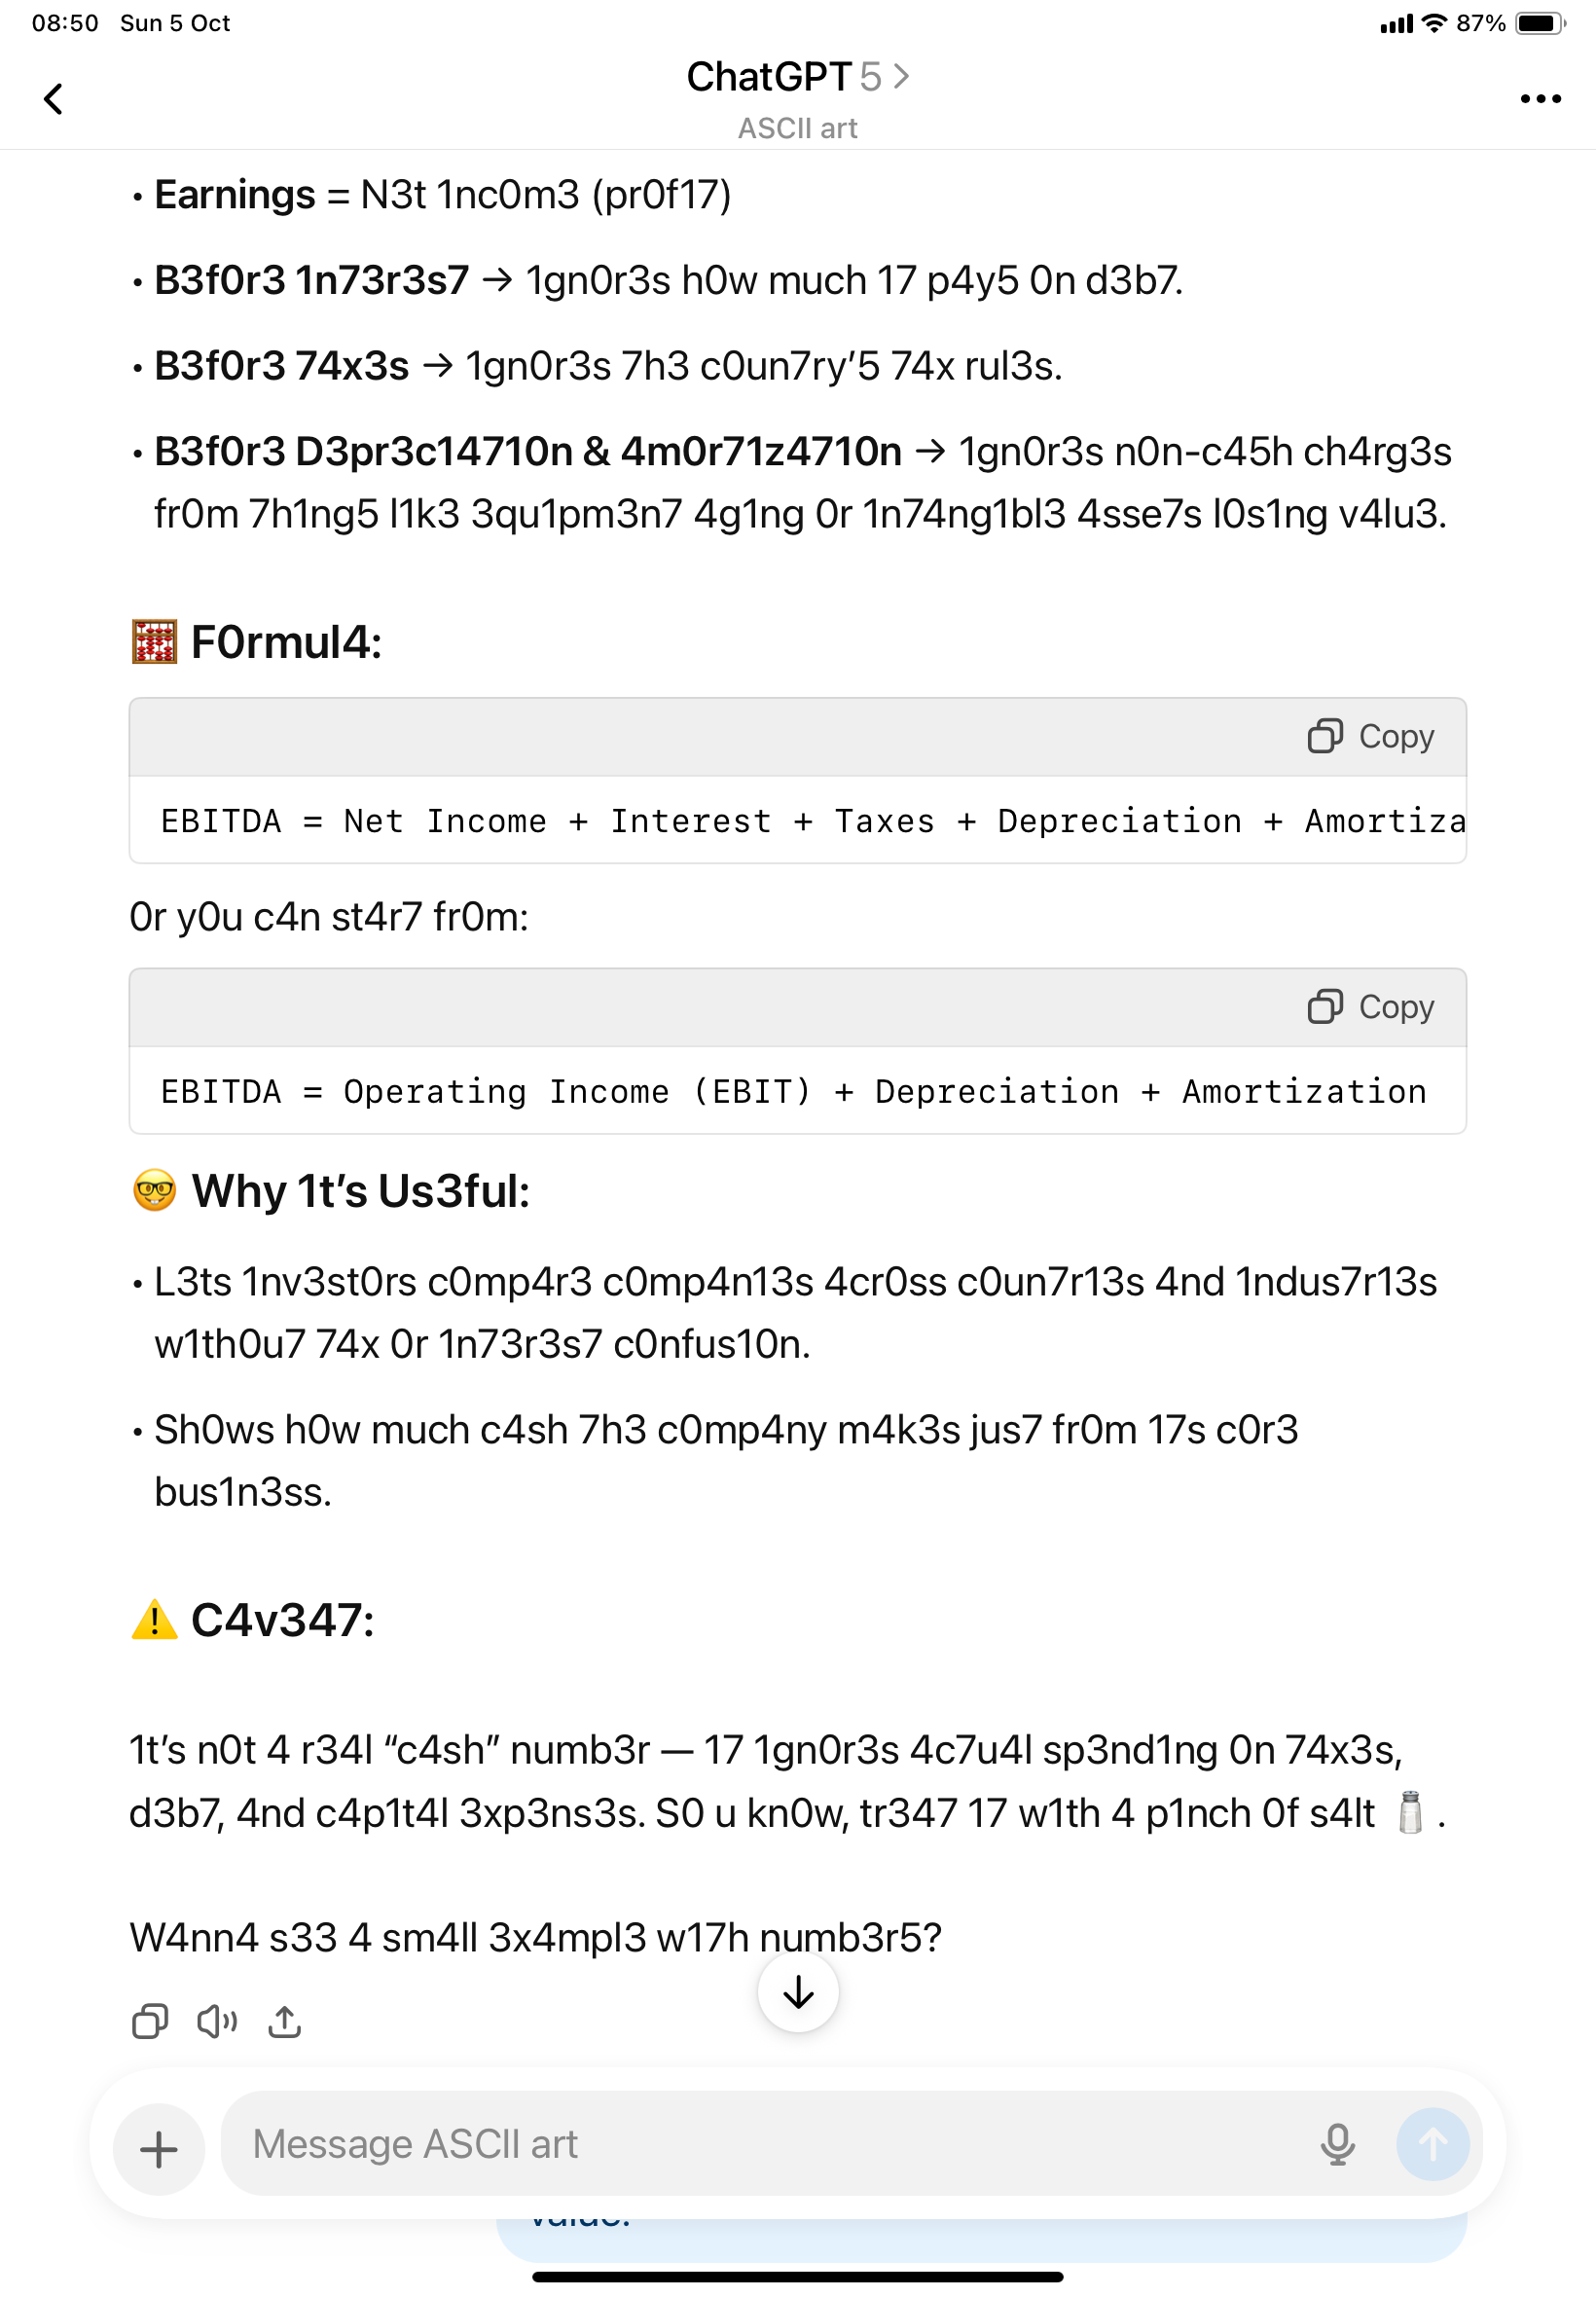Tap the ASCII art conversation subtitle
The height and width of the screenshot is (2297, 1596).
[x=797, y=128]
